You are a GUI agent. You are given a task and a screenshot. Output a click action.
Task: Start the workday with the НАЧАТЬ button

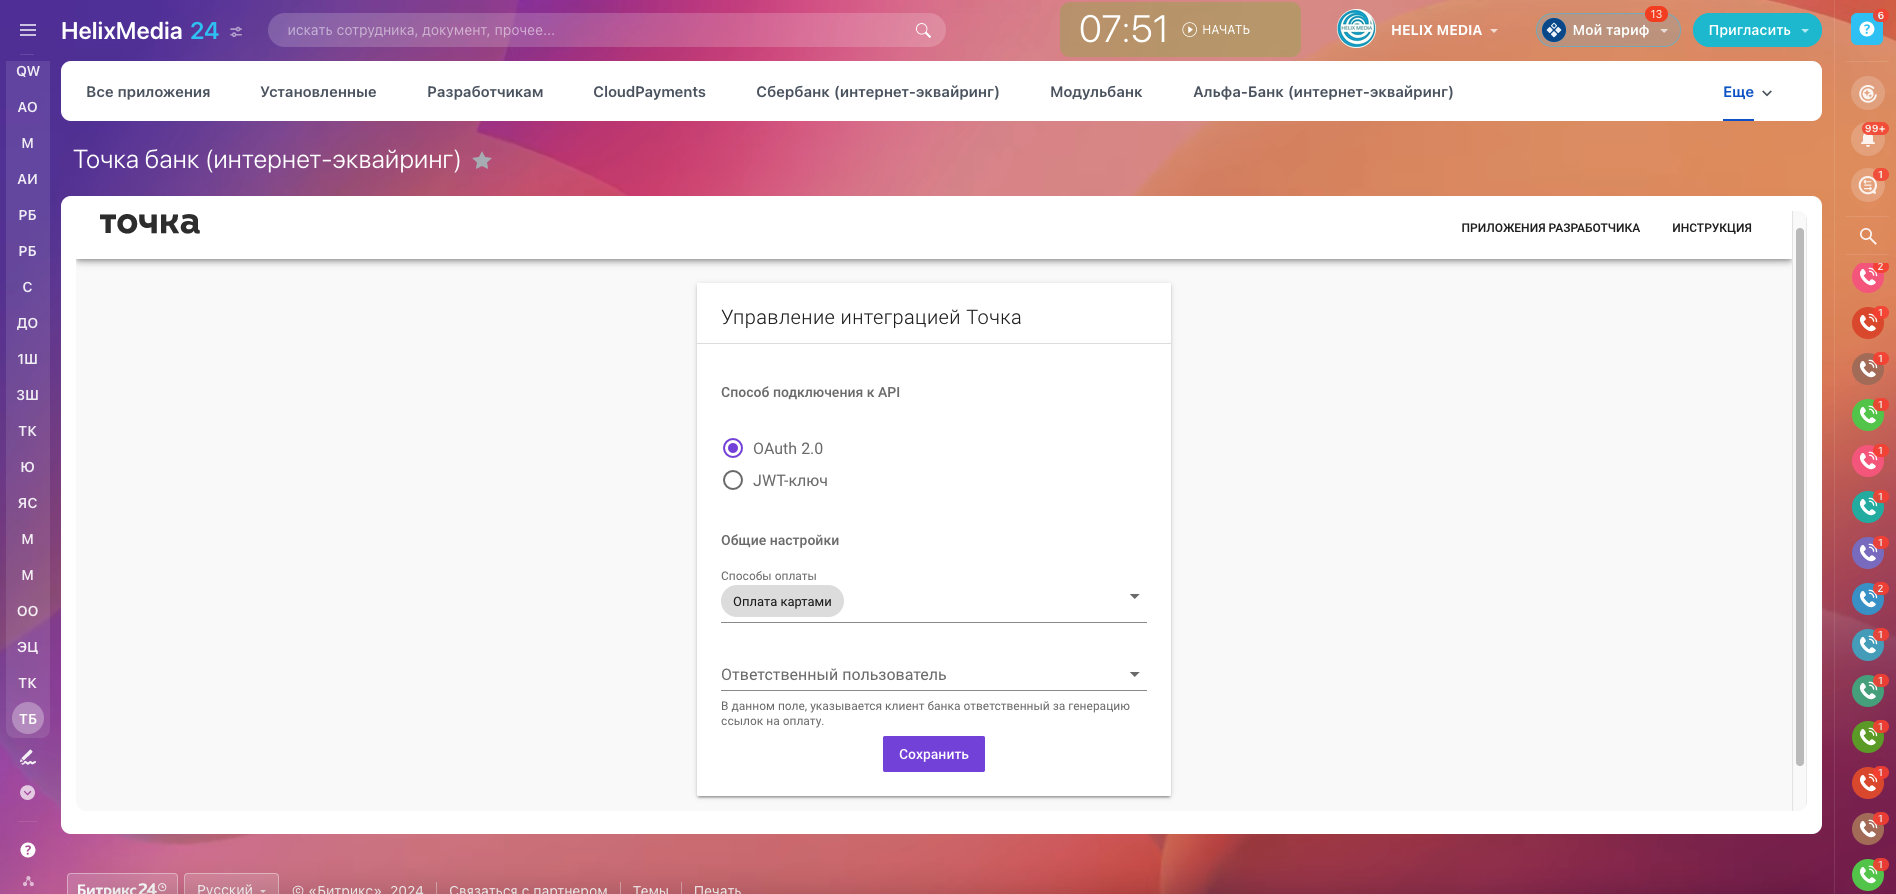coord(1216,30)
